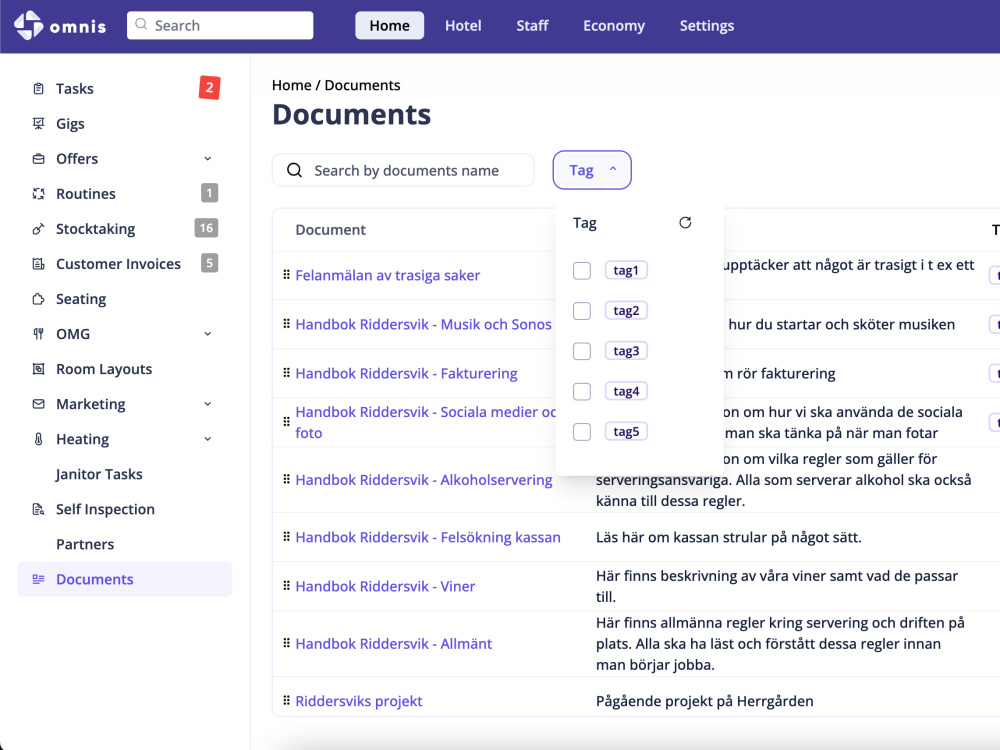The image size is (1000, 750).
Task: Open Handbok Riddersvik - Allmänt document
Action: click(393, 643)
